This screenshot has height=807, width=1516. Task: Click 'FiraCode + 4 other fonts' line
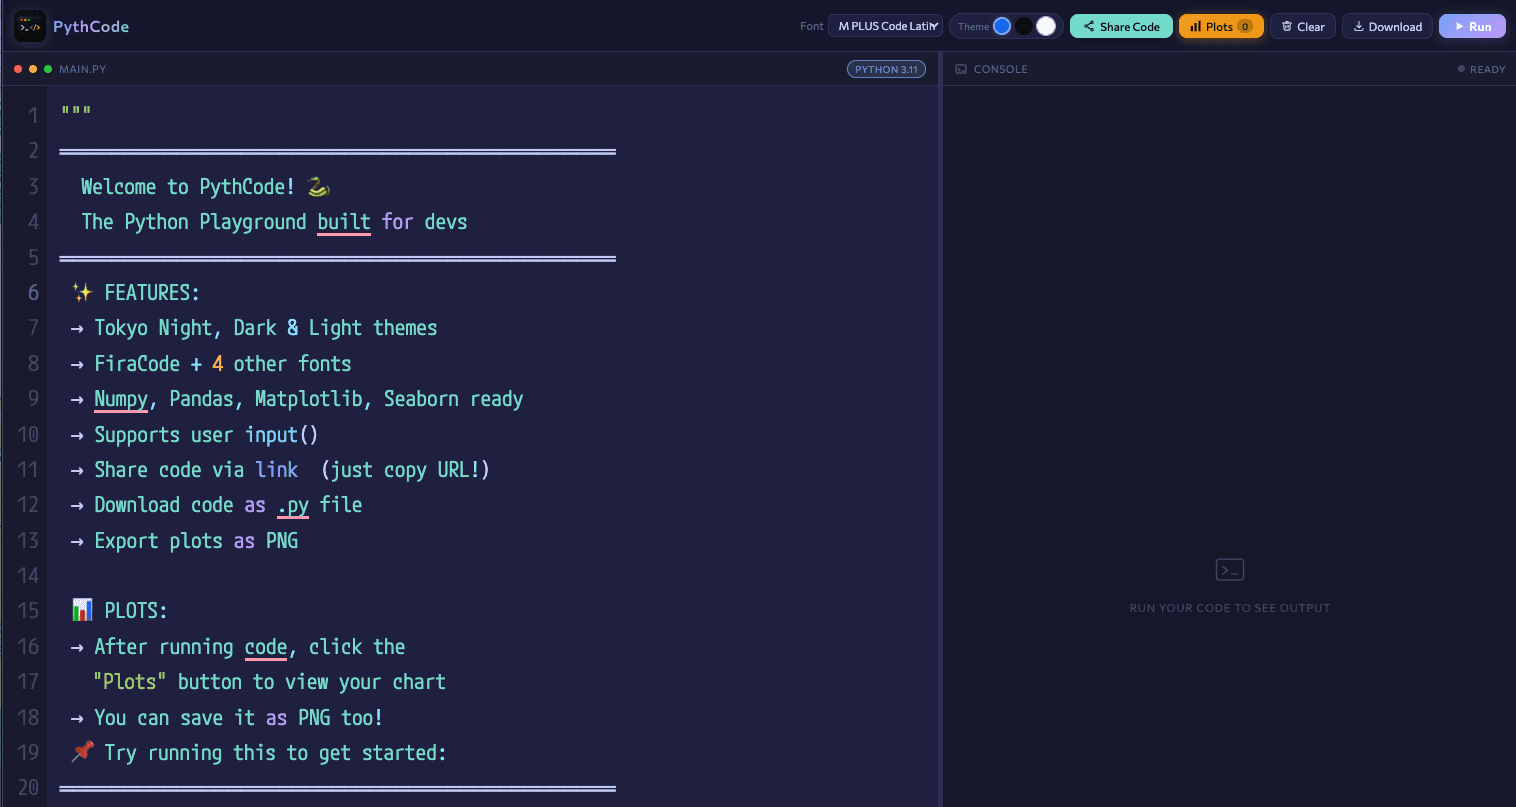point(211,364)
